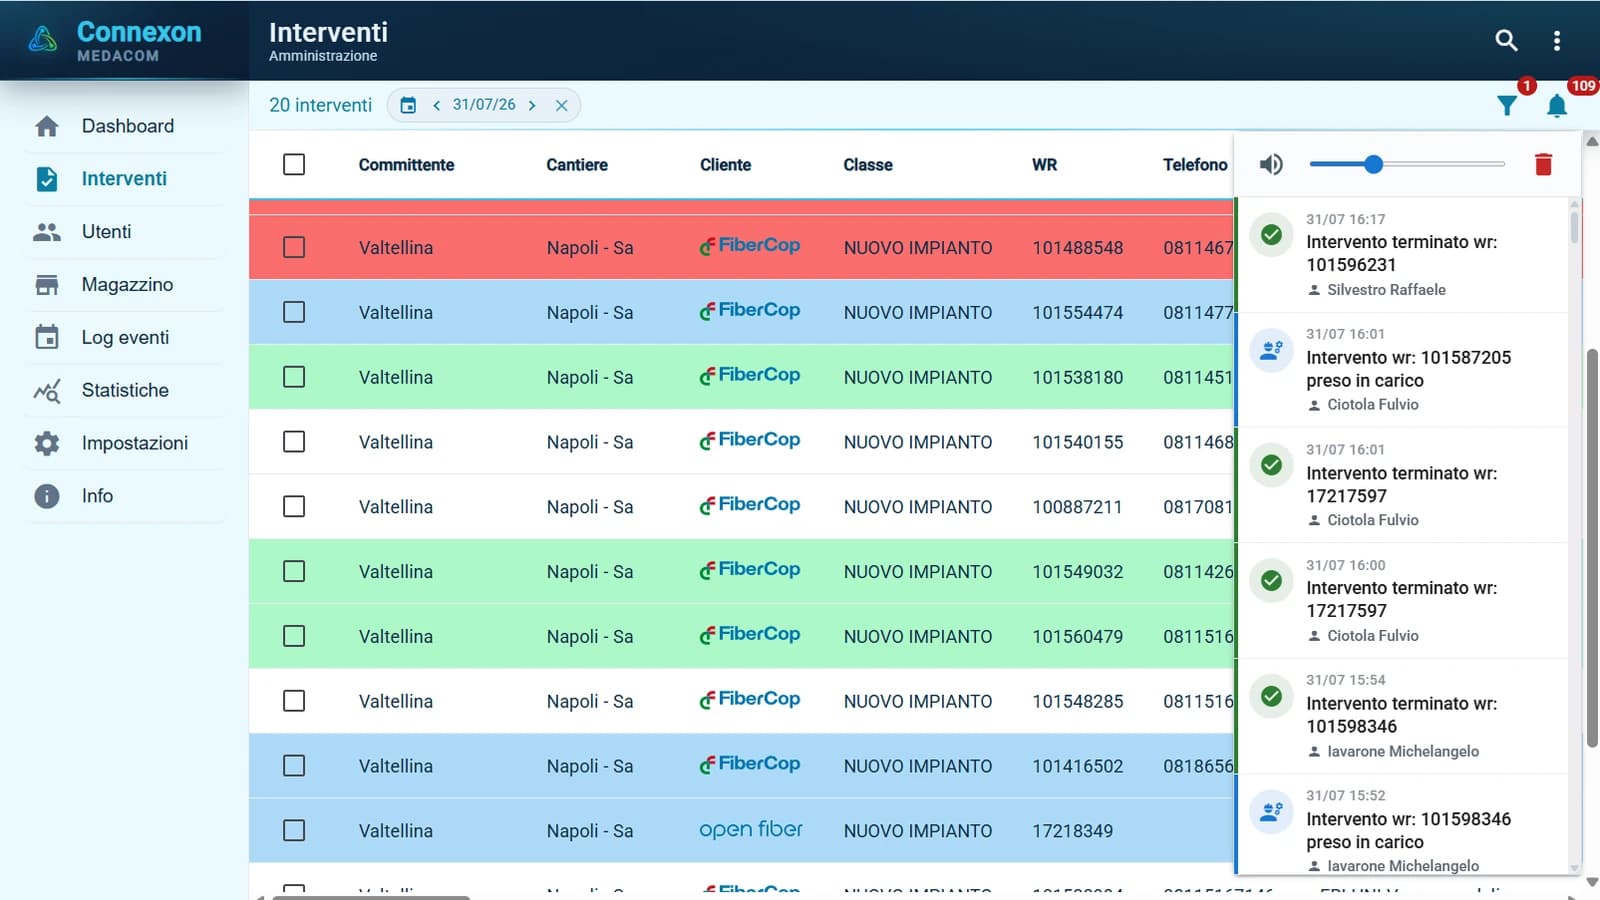Open the notifications bell icon

pos(1556,105)
